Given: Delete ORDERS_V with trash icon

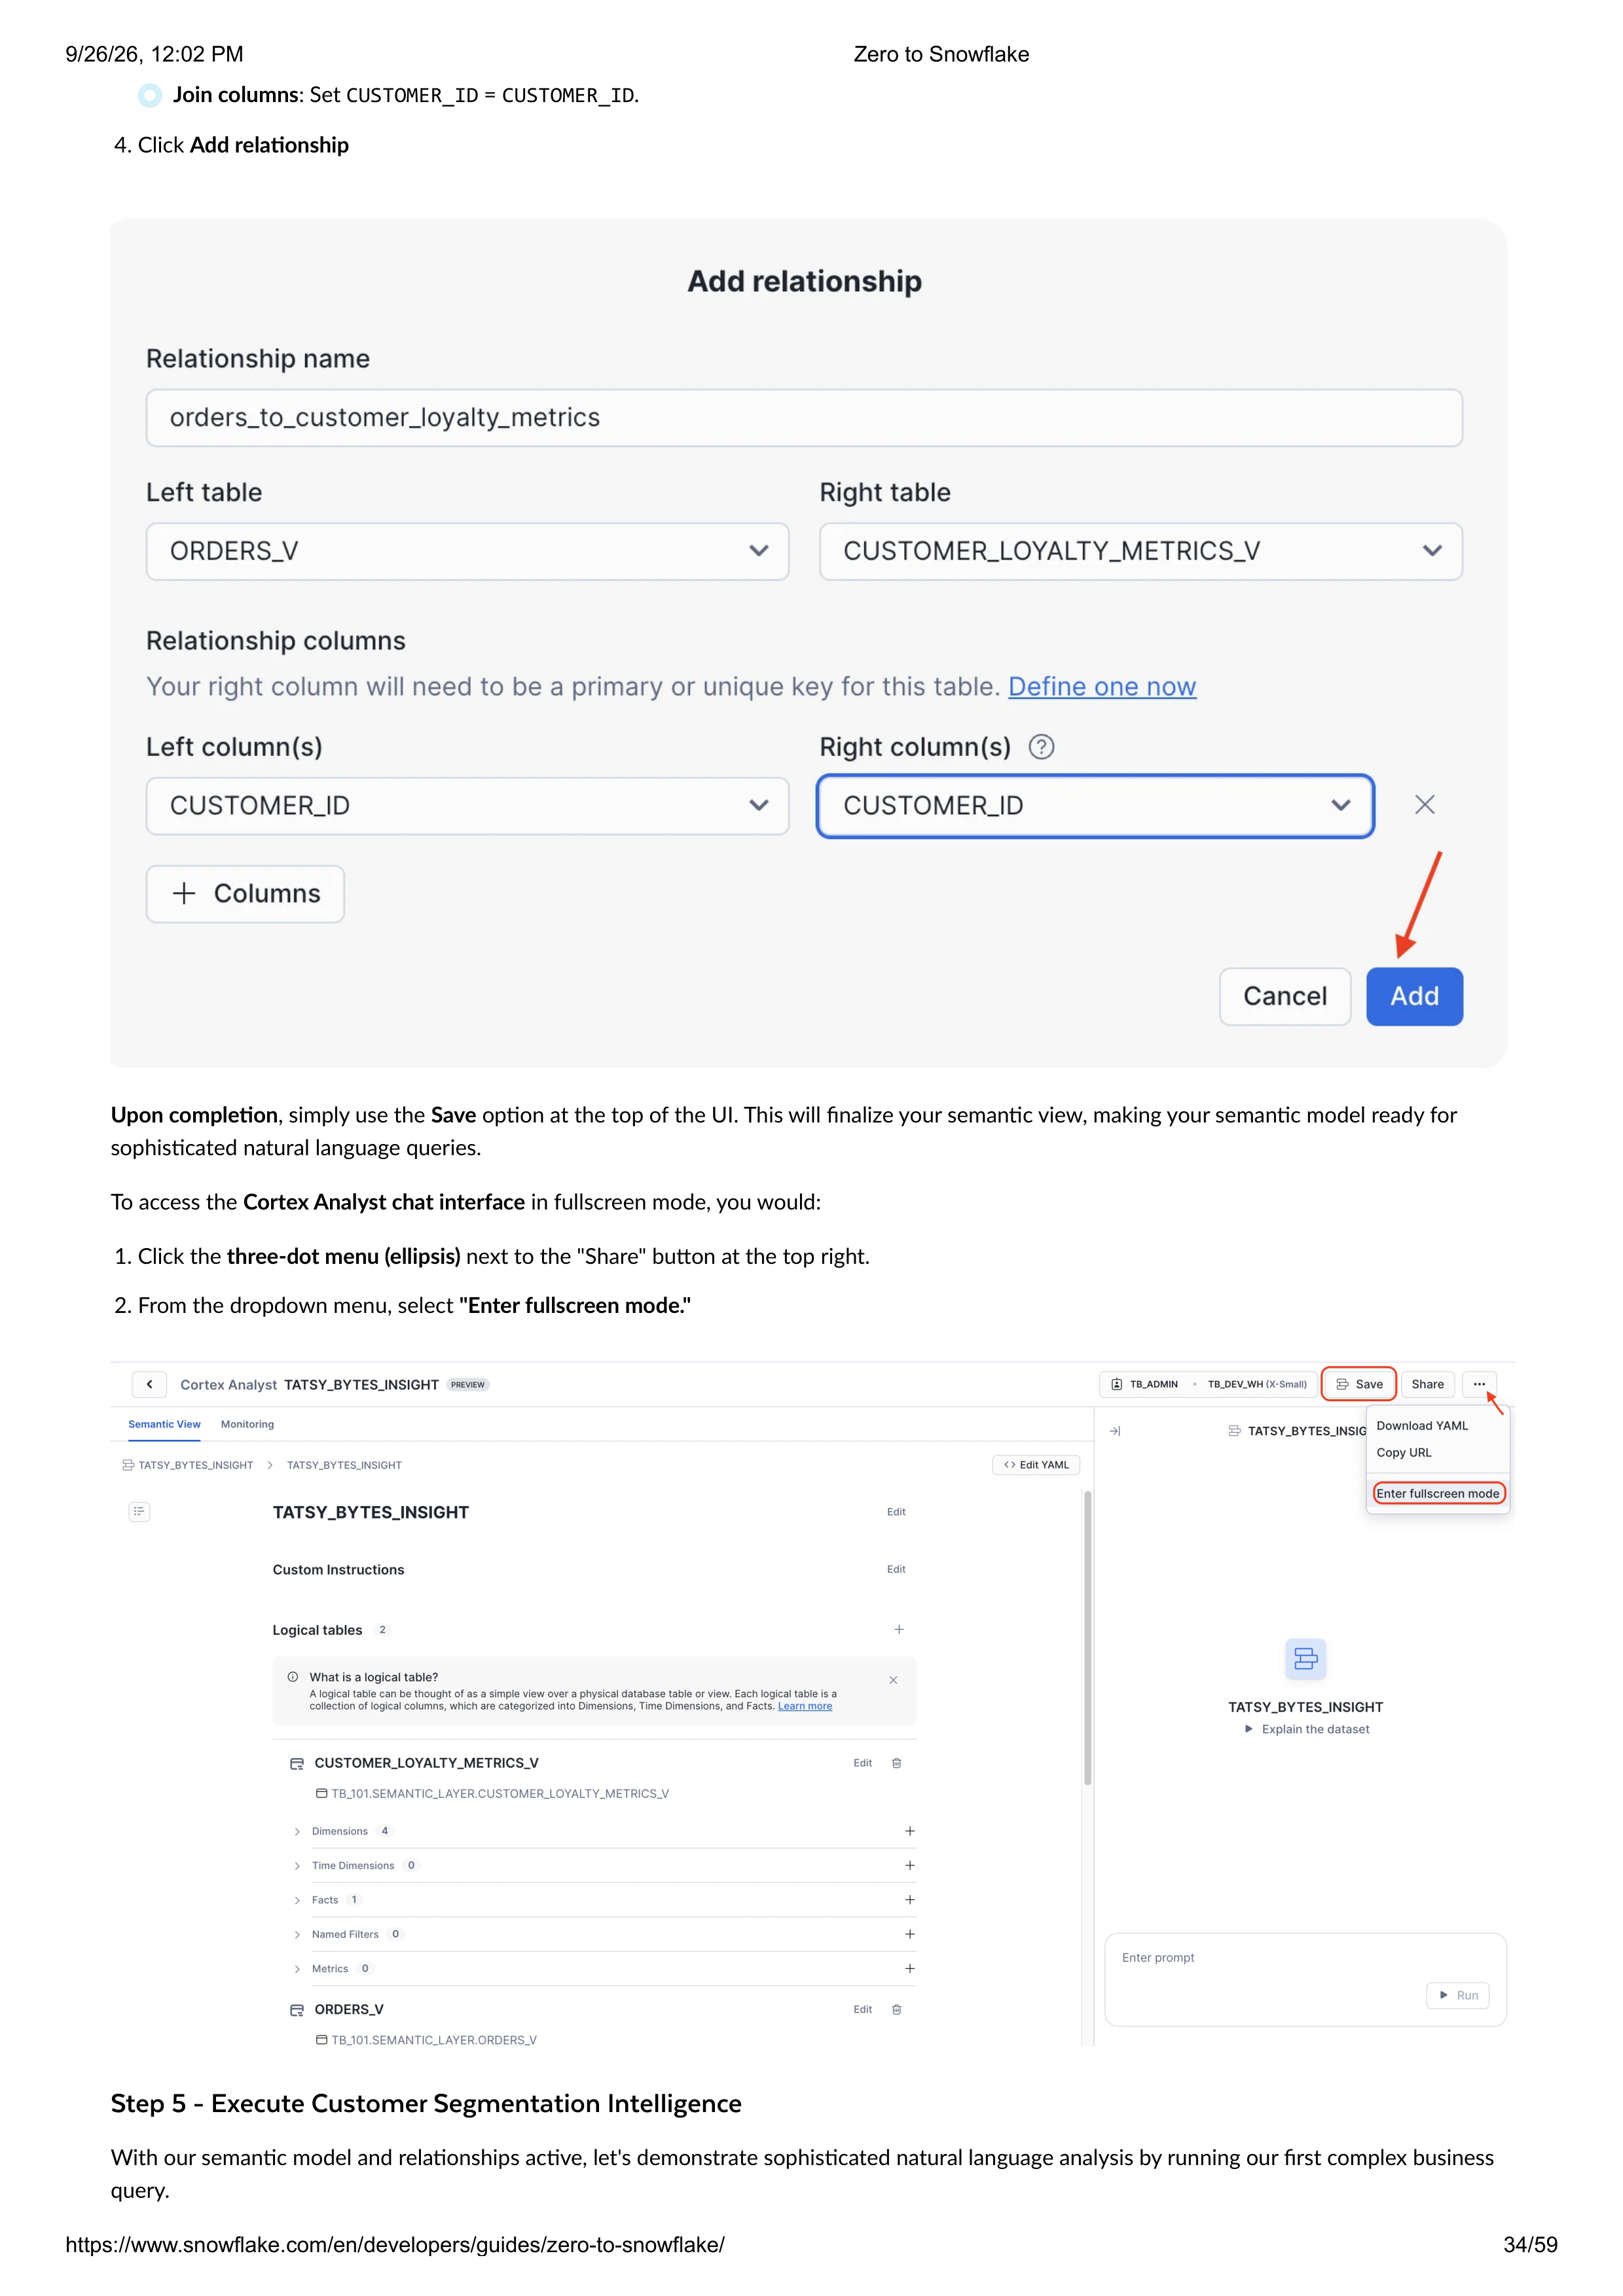Looking at the screenshot, I should click(x=896, y=2010).
